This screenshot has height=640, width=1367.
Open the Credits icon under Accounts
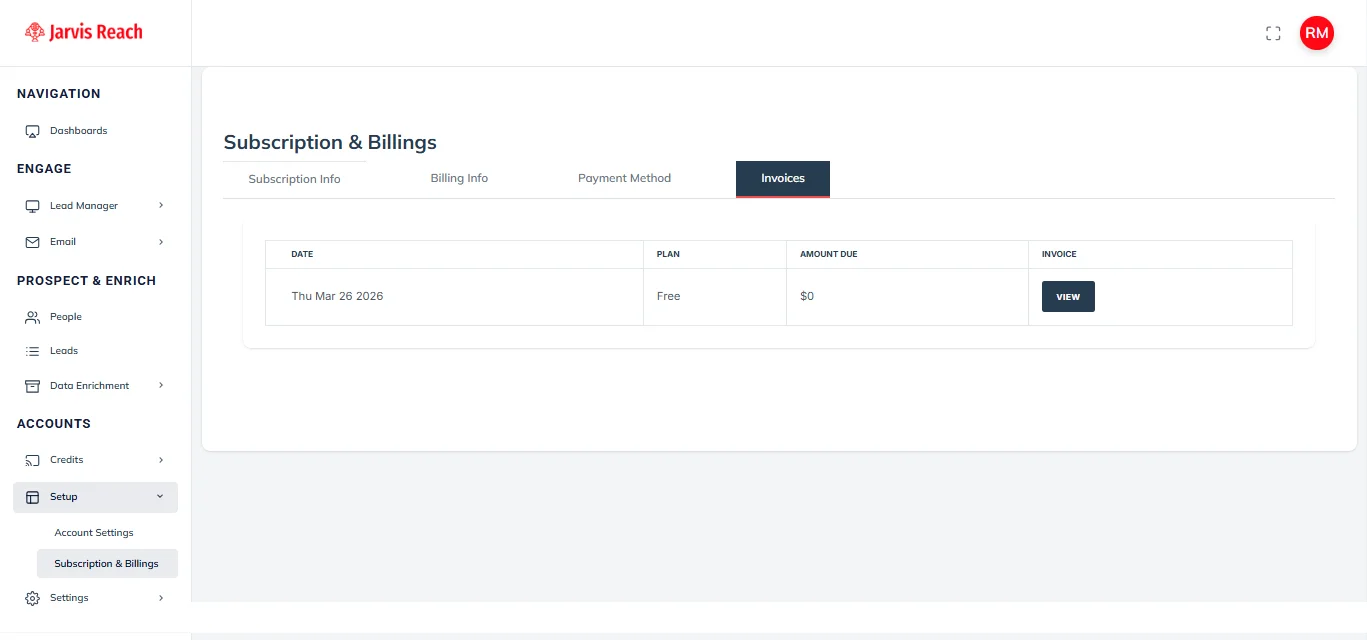[x=31, y=459]
